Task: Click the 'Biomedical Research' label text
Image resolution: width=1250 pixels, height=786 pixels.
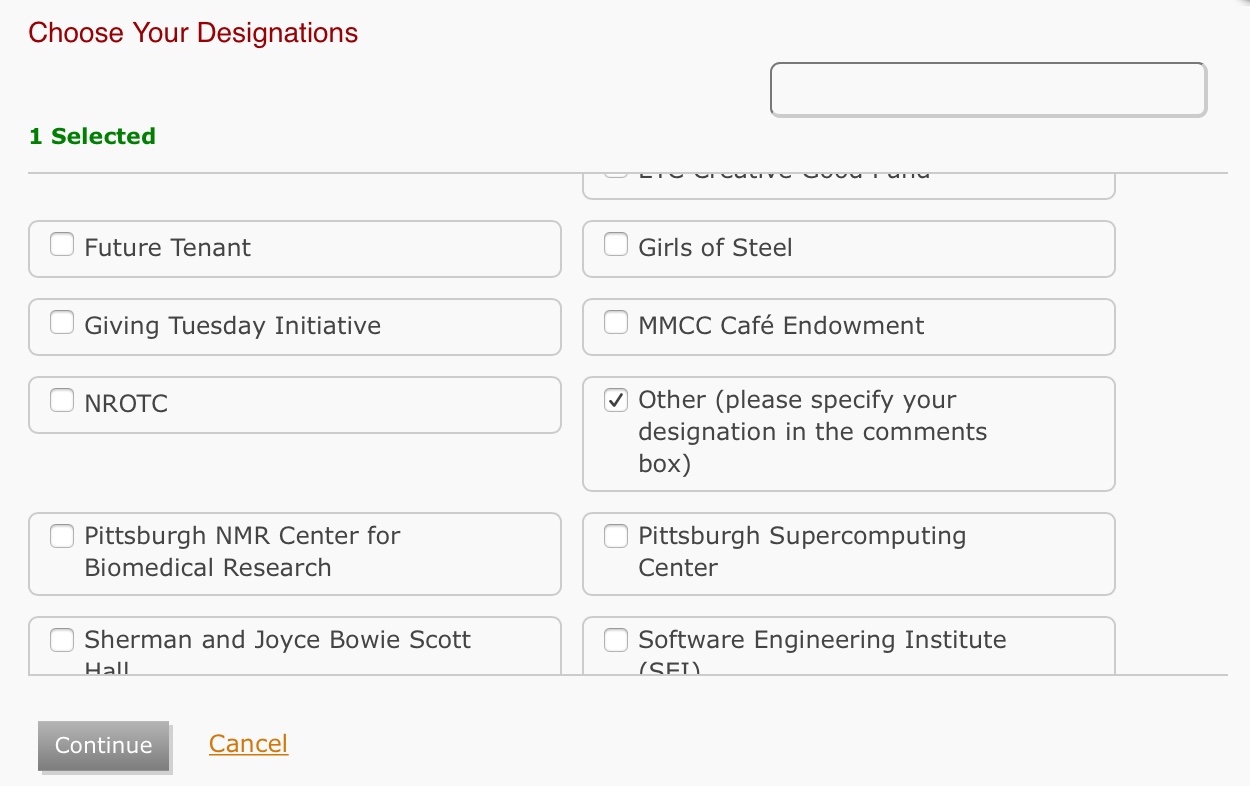Action: tap(207, 568)
